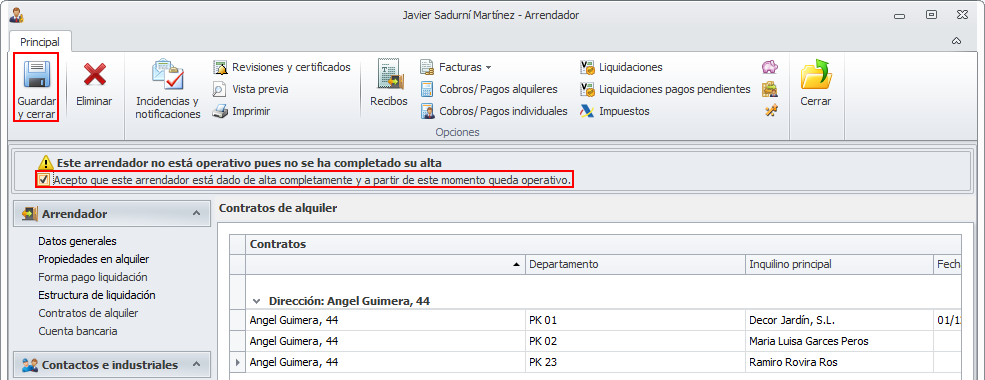Screen dimensions: 985x380
Task: Collapse the Contactos e industriales panel
Action: pyautogui.click(x=197, y=365)
